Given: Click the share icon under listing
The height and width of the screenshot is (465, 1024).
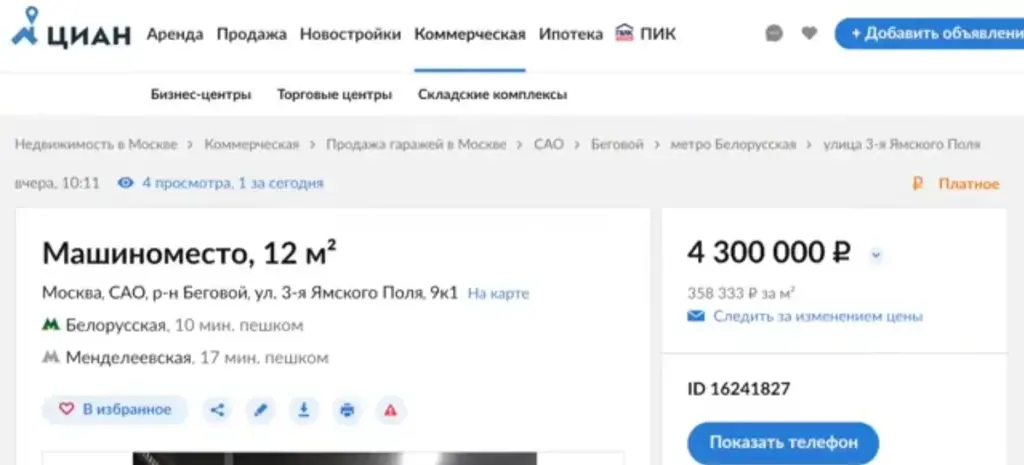Looking at the screenshot, I should [x=218, y=409].
